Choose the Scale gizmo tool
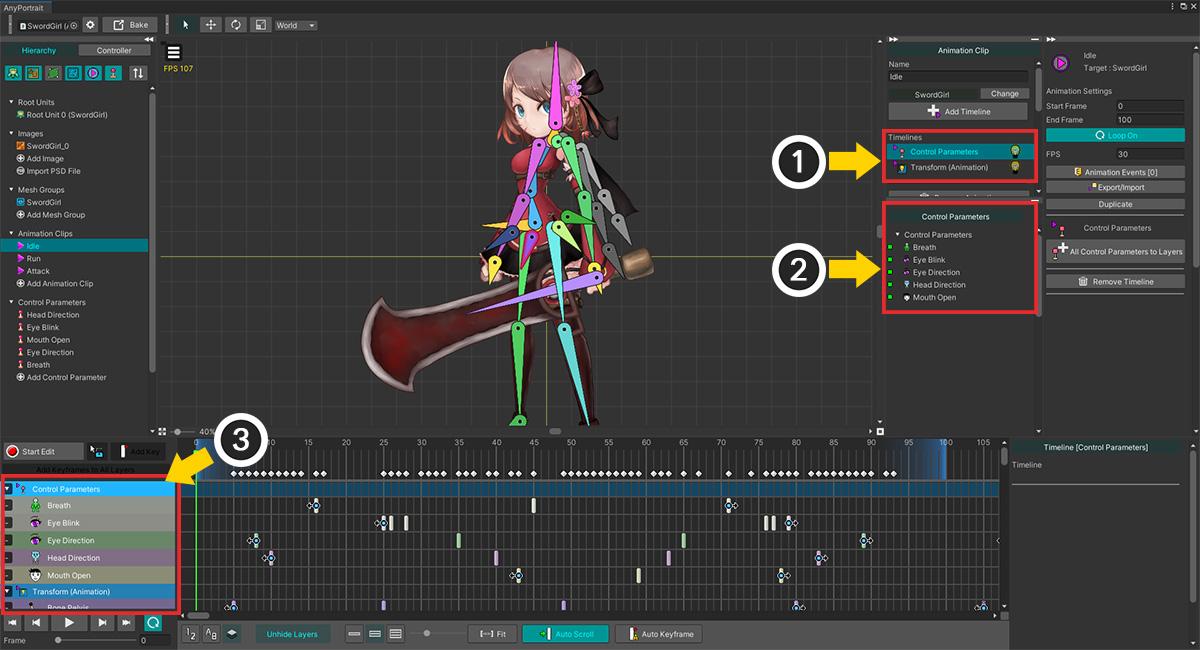 260,25
